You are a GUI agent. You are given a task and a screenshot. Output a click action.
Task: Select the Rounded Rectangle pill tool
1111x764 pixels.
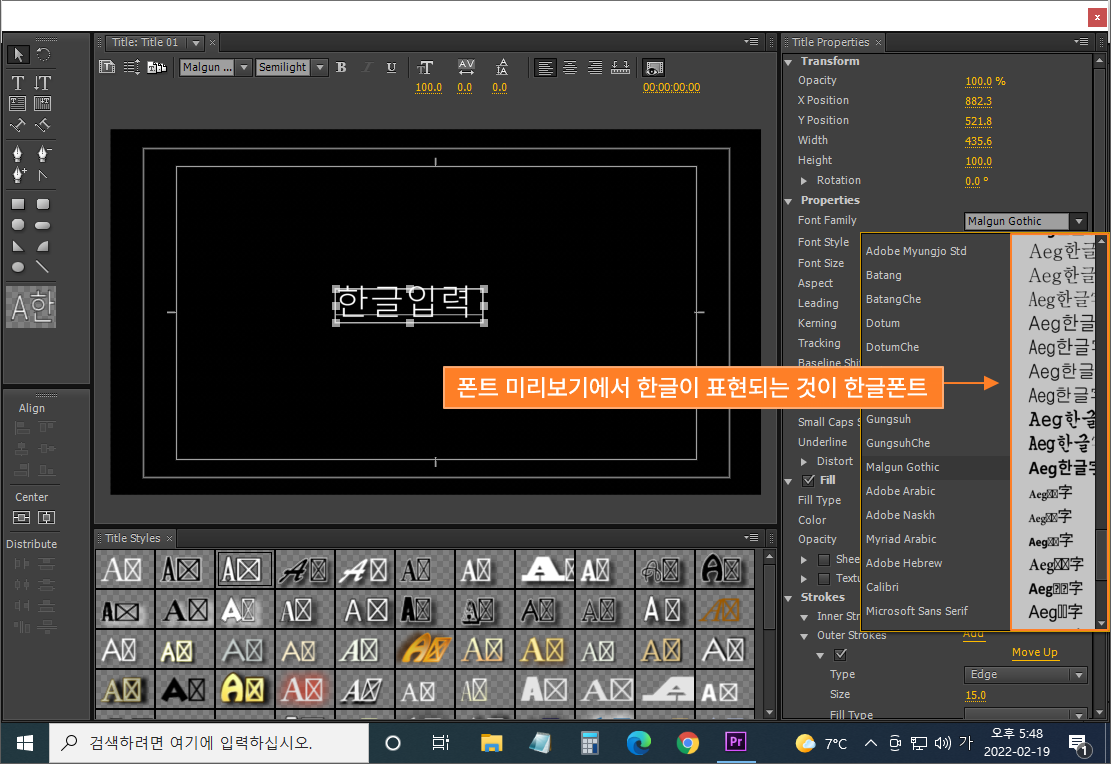click(43, 225)
